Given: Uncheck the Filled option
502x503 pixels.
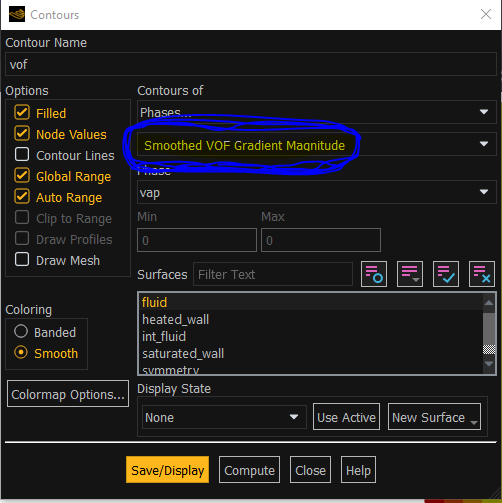Looking at the screenshot, I should 22,113.
